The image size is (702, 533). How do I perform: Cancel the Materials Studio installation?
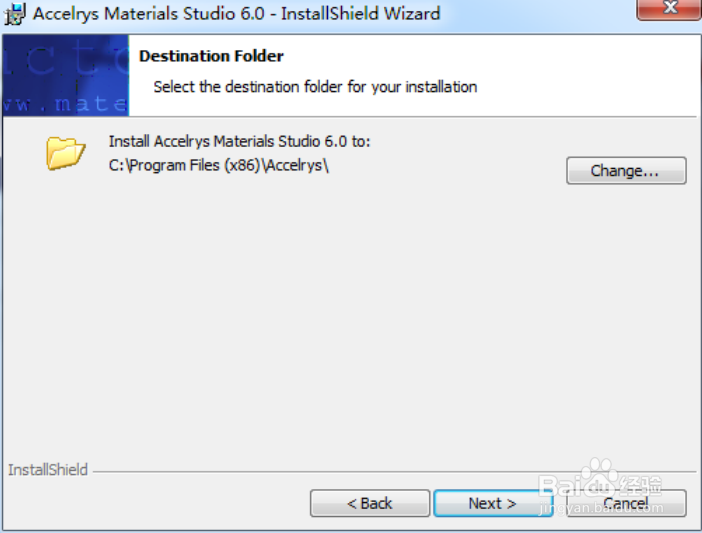click(626, 503)
